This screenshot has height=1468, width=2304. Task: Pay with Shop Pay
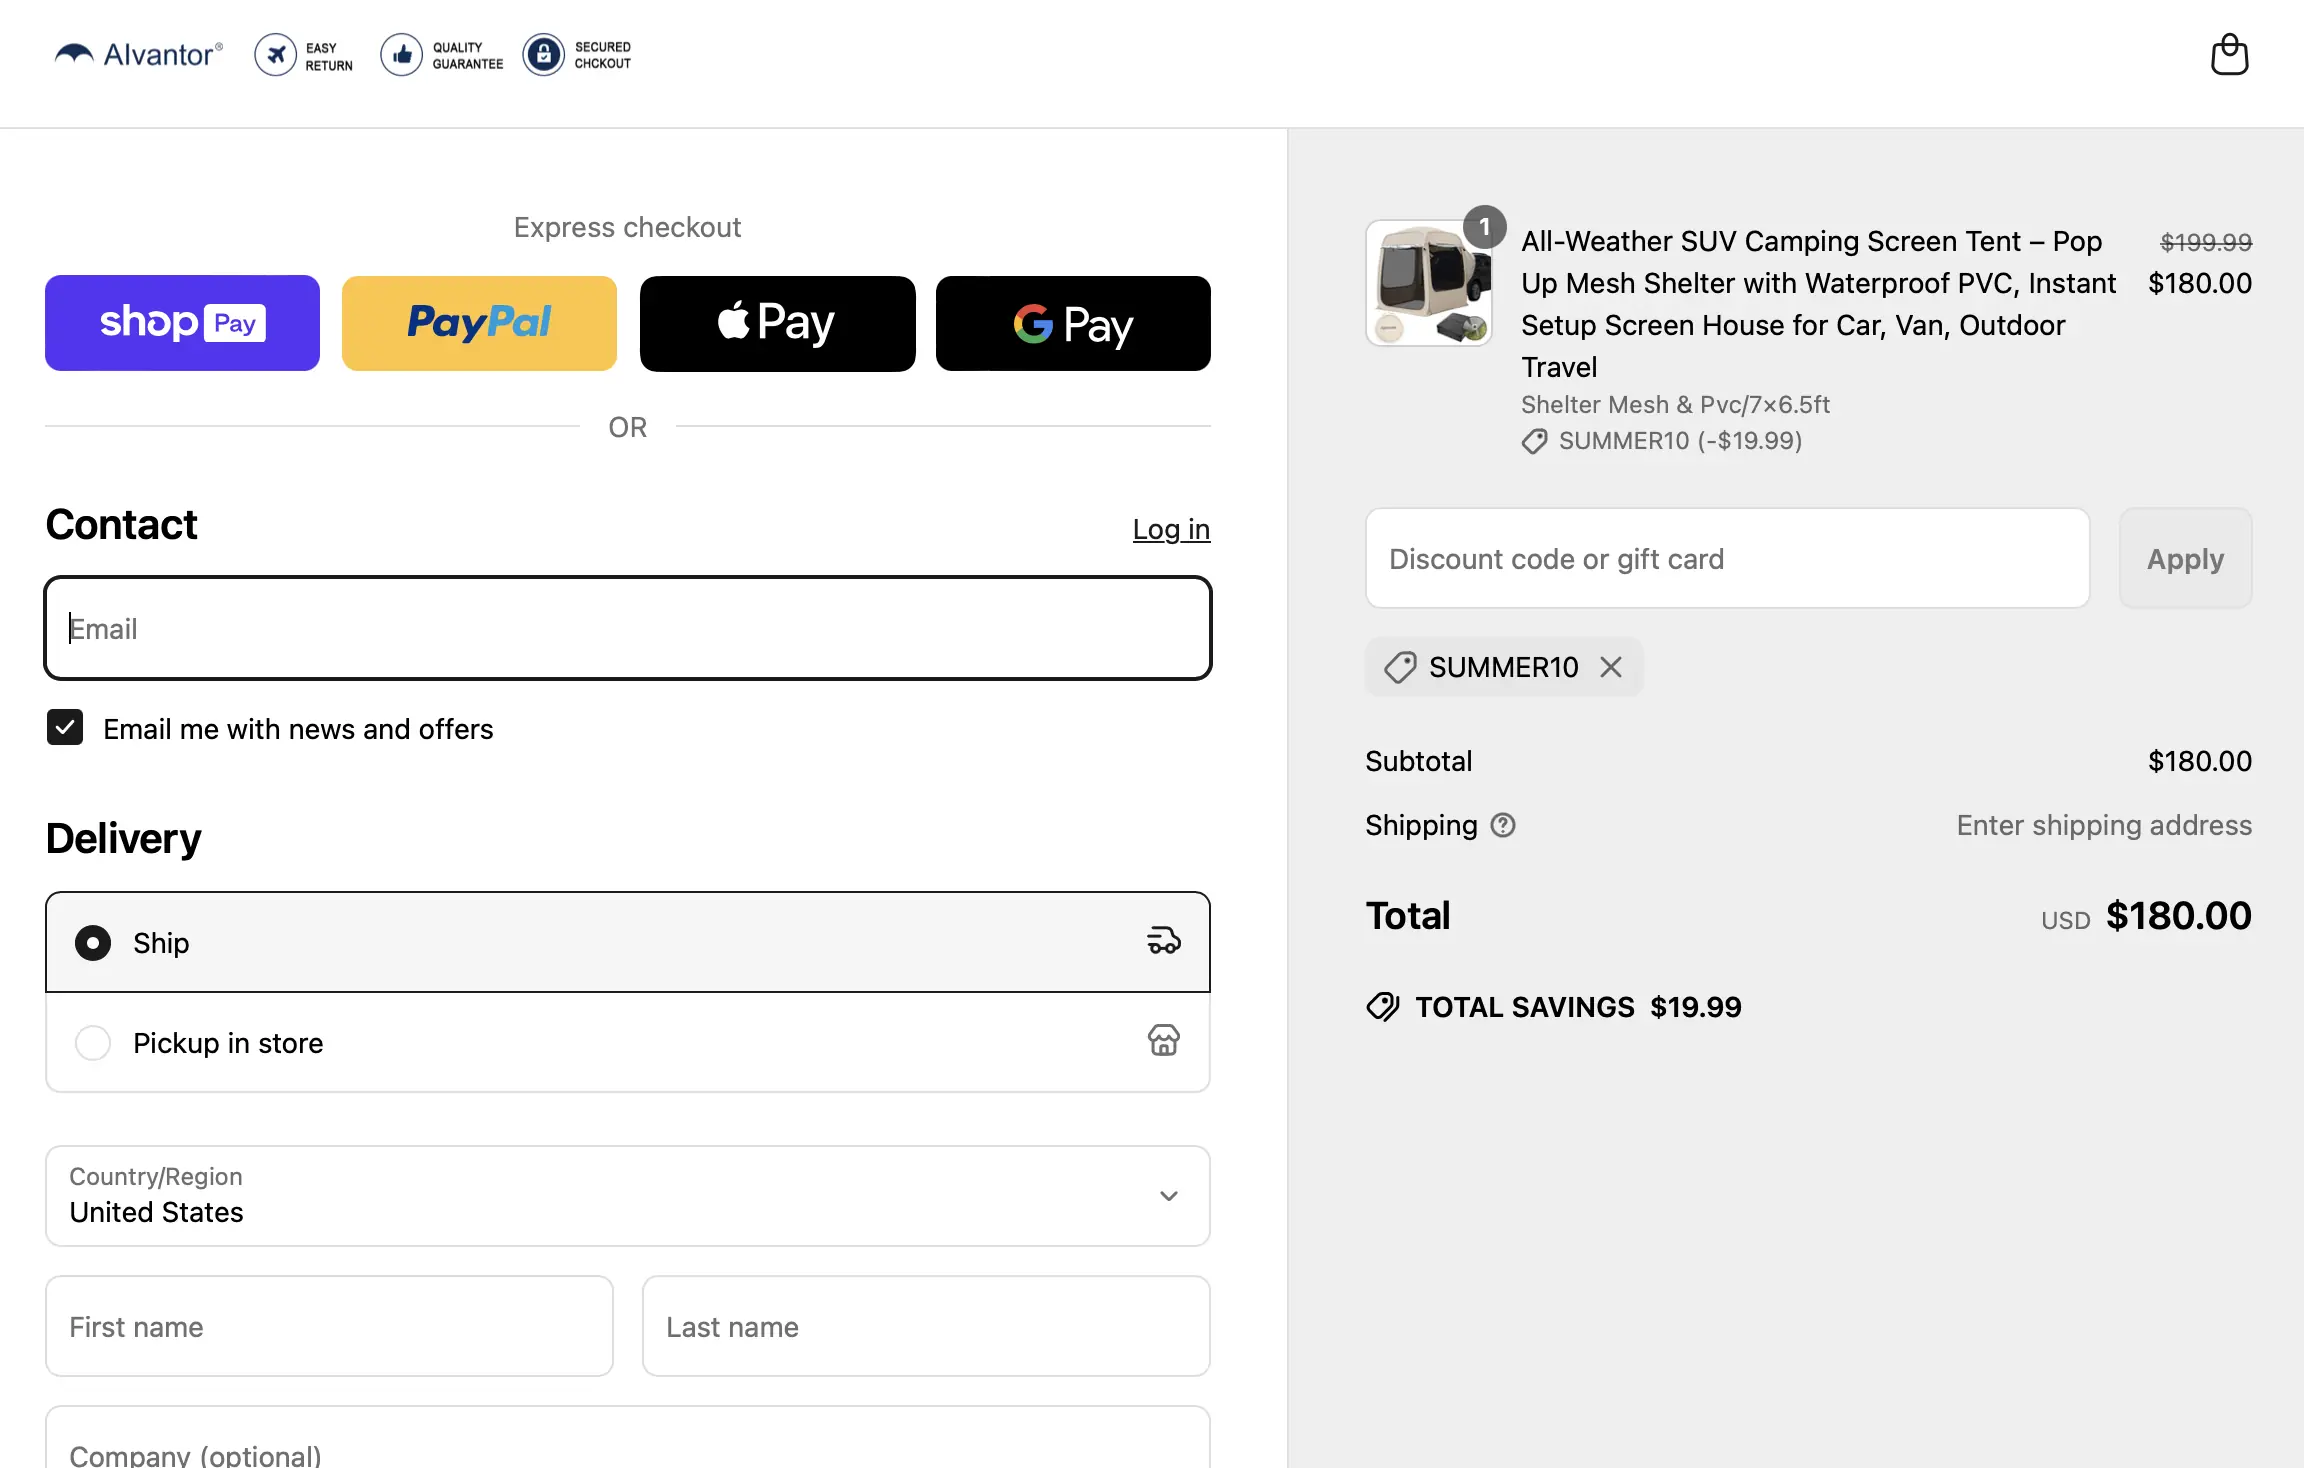182,323
